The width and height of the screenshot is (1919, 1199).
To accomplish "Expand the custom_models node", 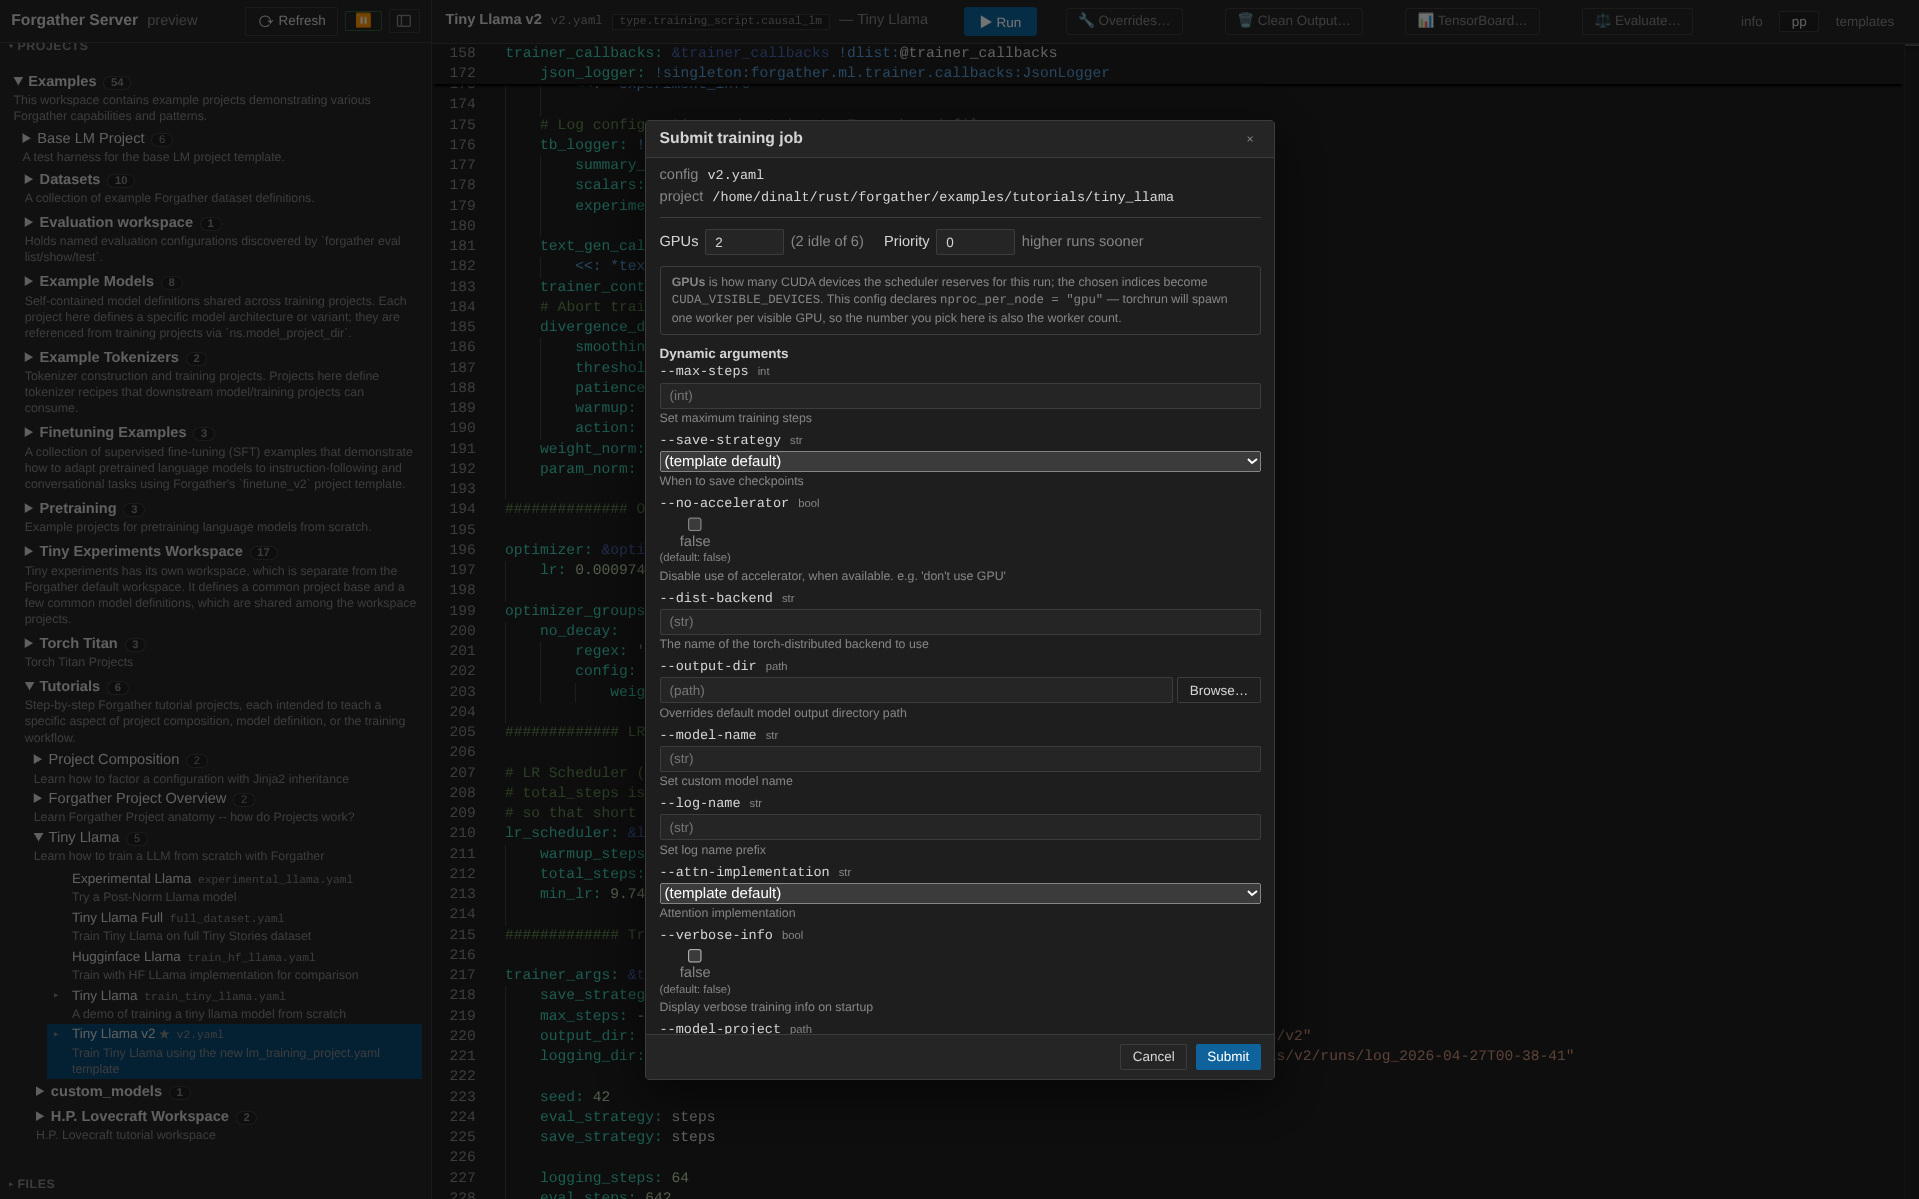I will click(40, 1091).
